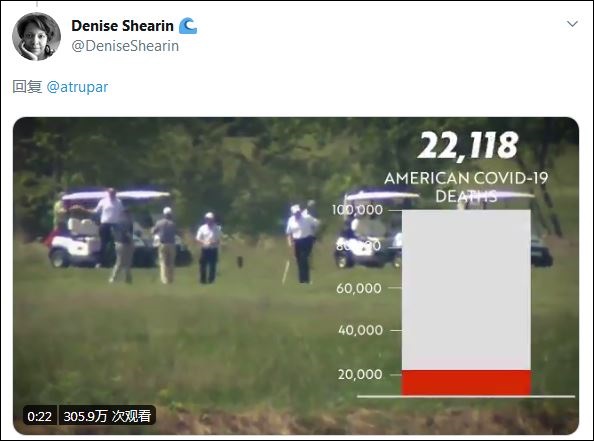Image resolution: width=594 pixels, height=441 pixels.
Task: Open the Denise Shearin display name
Action: [x=122, y=26]
